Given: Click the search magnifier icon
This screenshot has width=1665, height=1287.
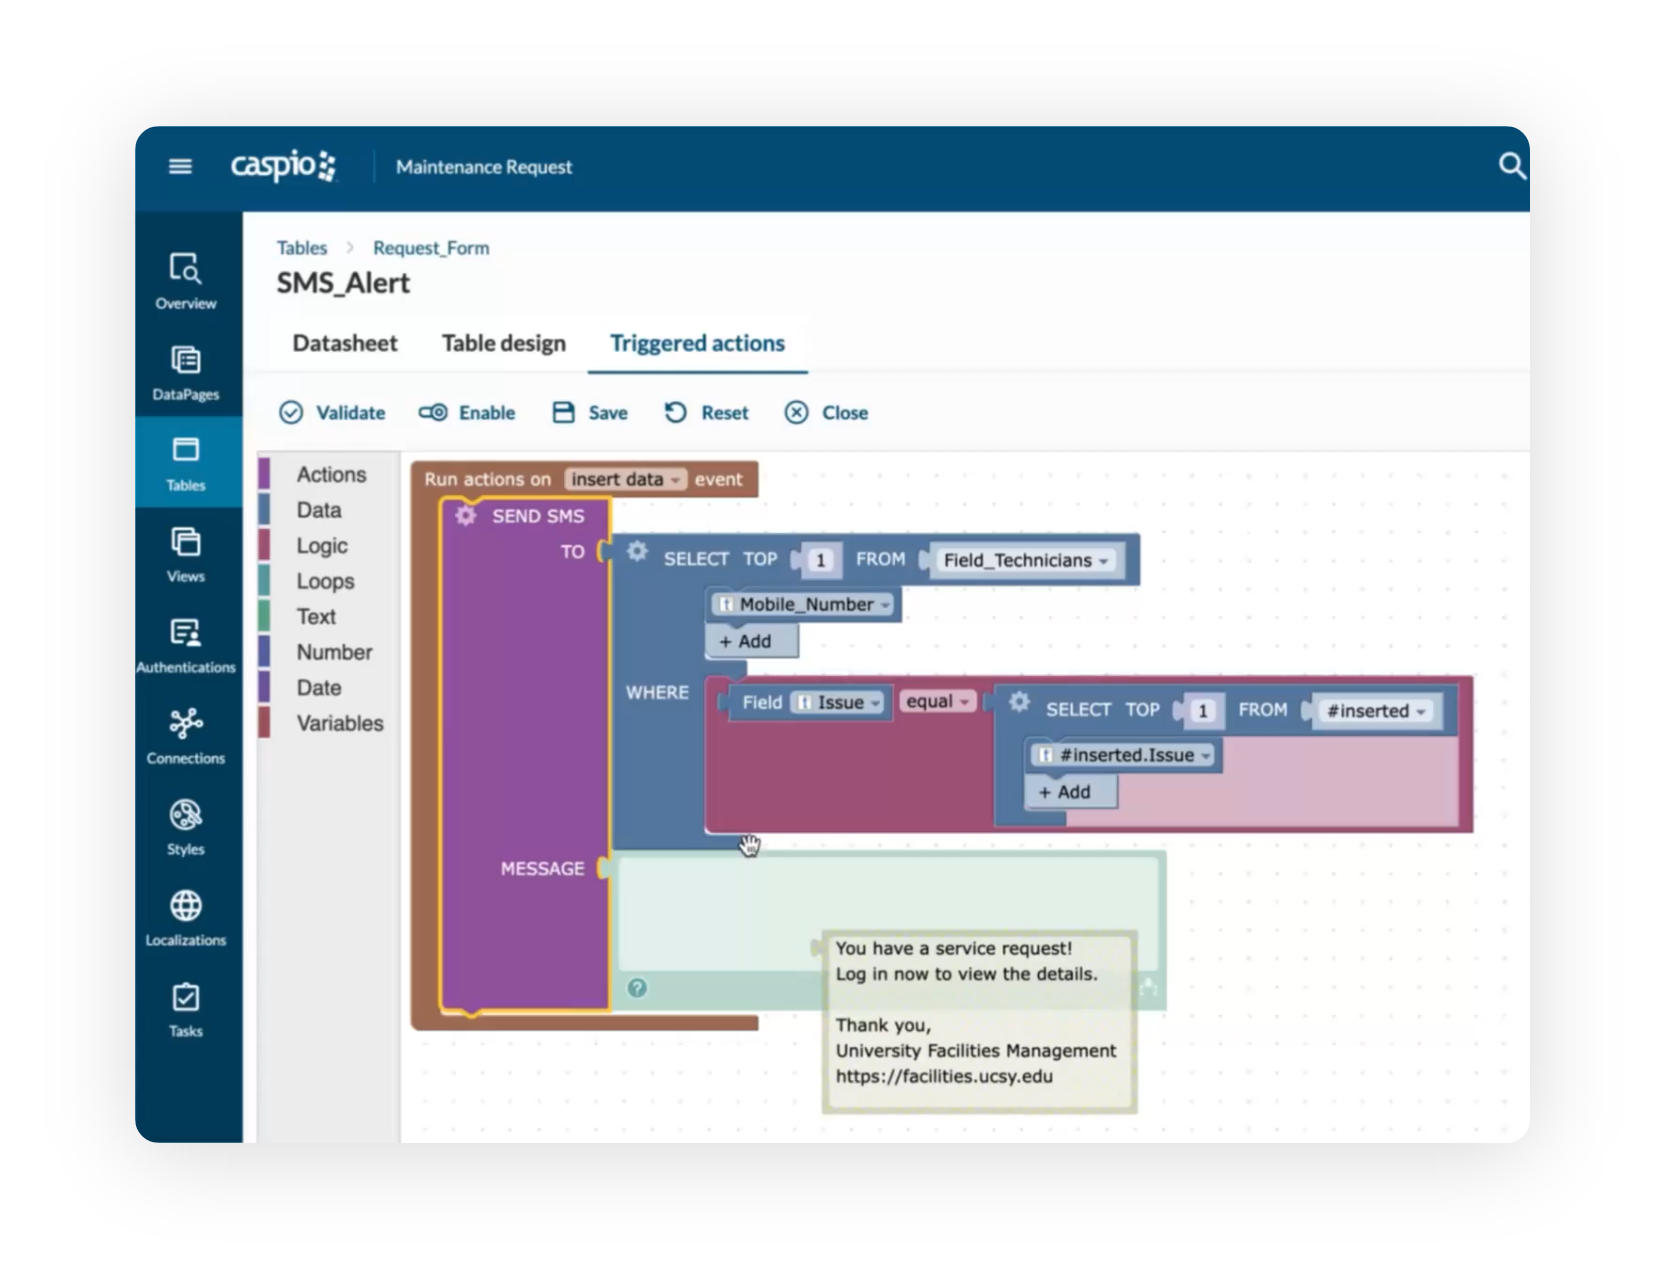Looking at the screenshot, I should tap(1511, 166).
